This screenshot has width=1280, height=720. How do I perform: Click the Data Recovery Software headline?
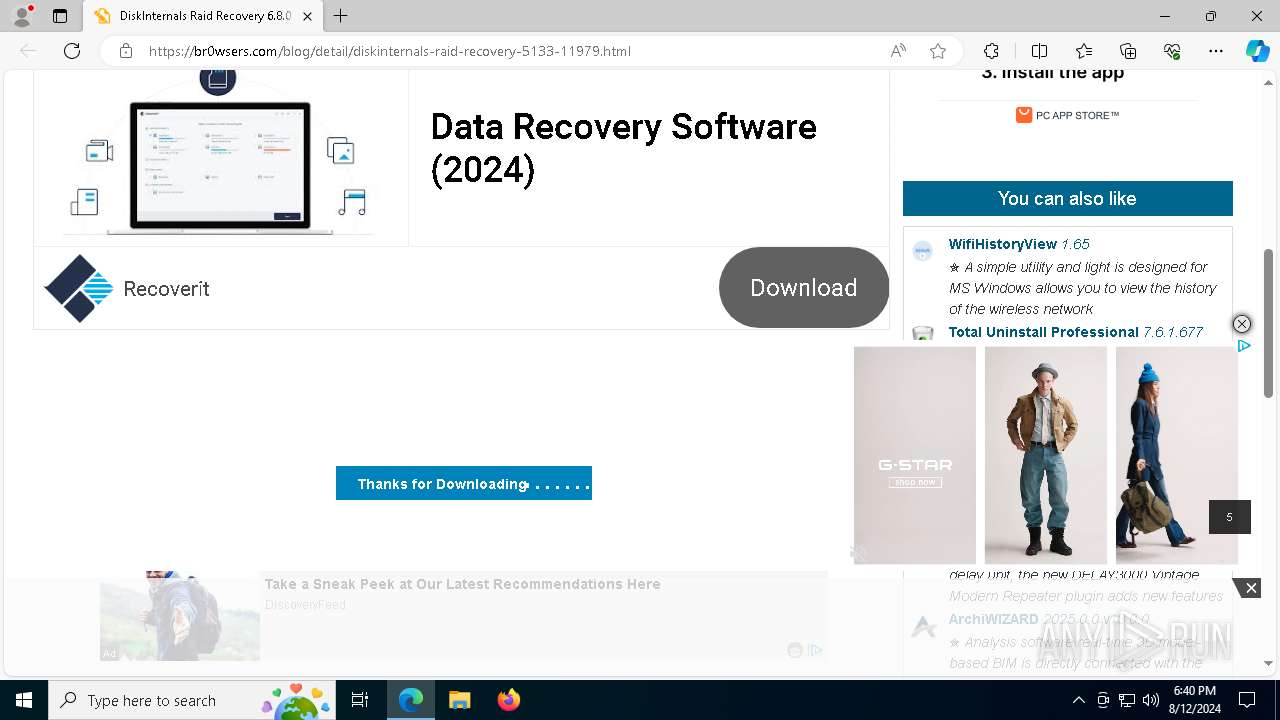click(x=623, y=148)
